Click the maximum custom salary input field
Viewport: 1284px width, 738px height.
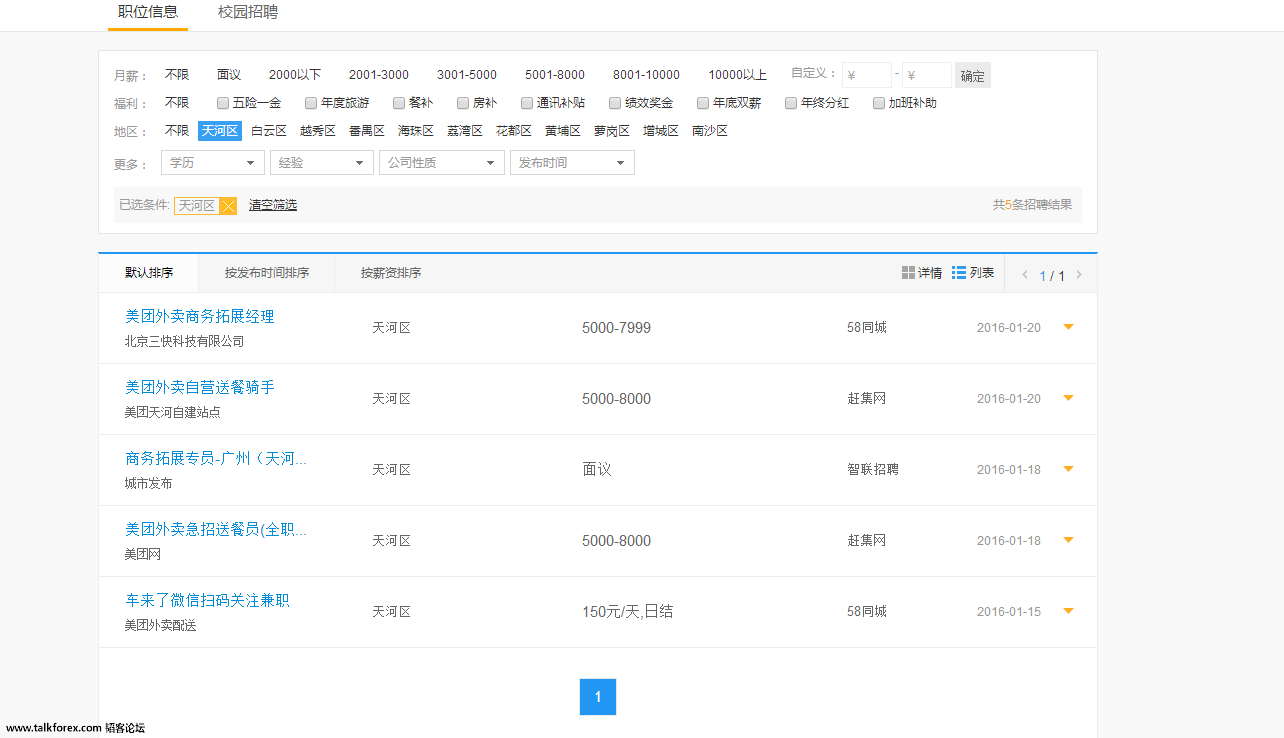click(x=927, y=75)
